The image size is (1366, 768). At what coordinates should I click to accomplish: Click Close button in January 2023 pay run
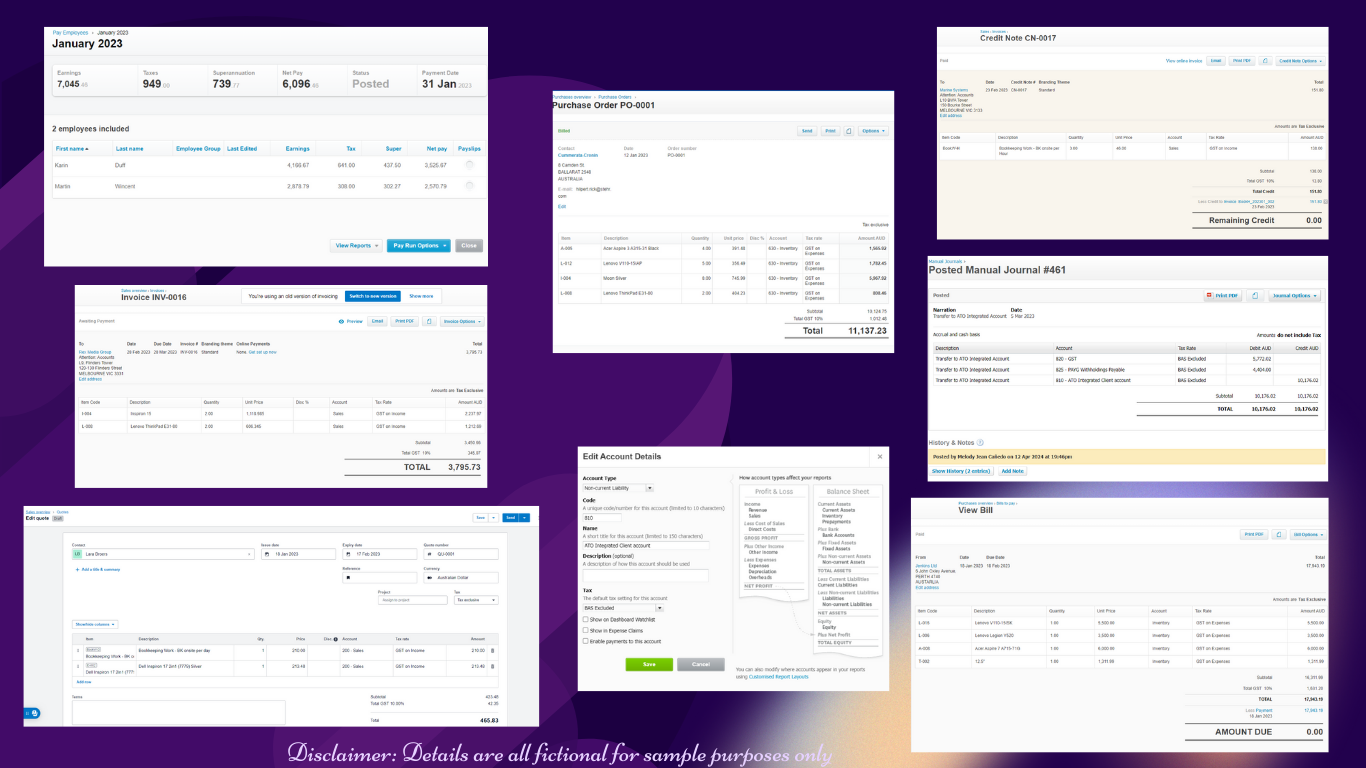(x=468, y=245)
